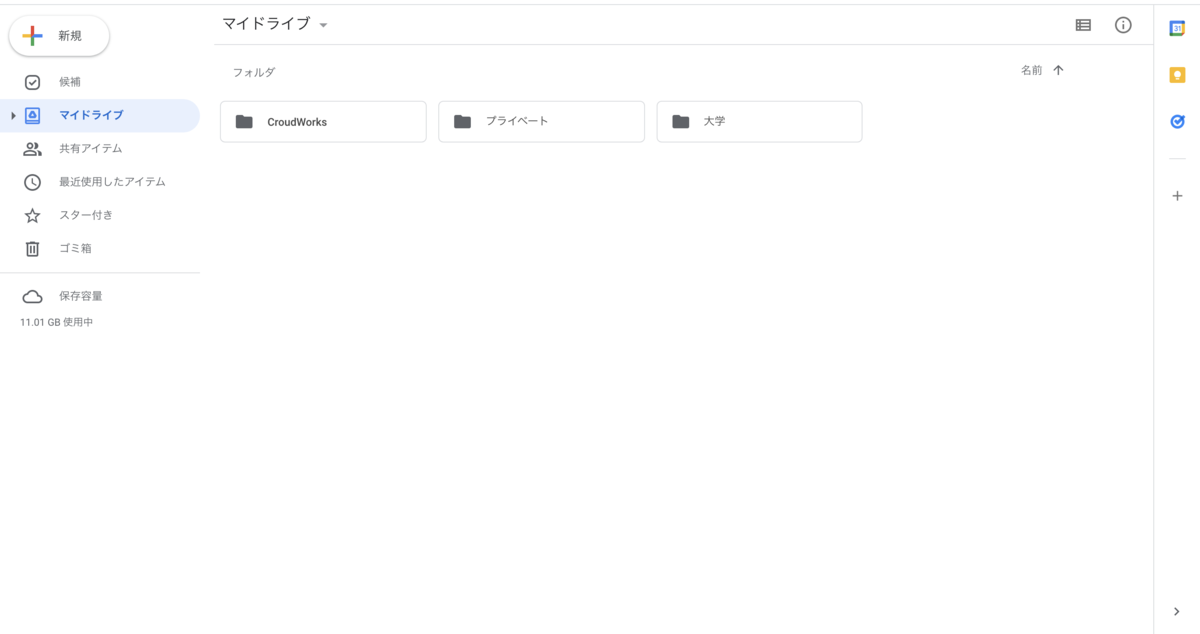Reverse the name sort order arrow

(1059, 70)
